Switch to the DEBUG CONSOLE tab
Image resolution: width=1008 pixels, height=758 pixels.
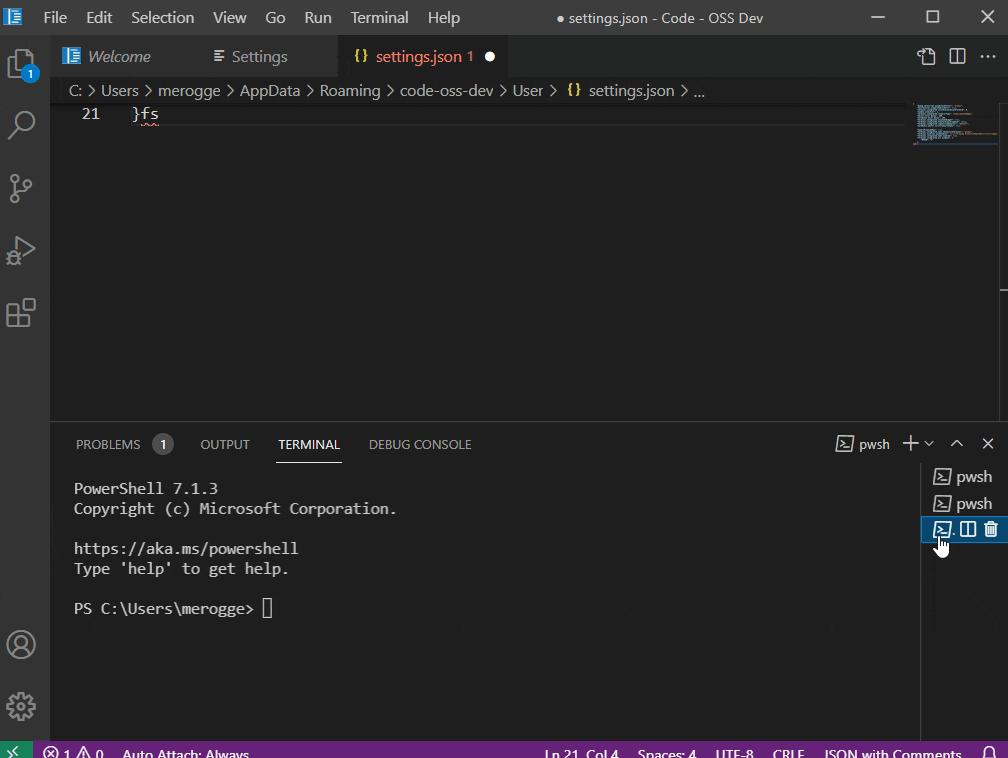(420, 444)
